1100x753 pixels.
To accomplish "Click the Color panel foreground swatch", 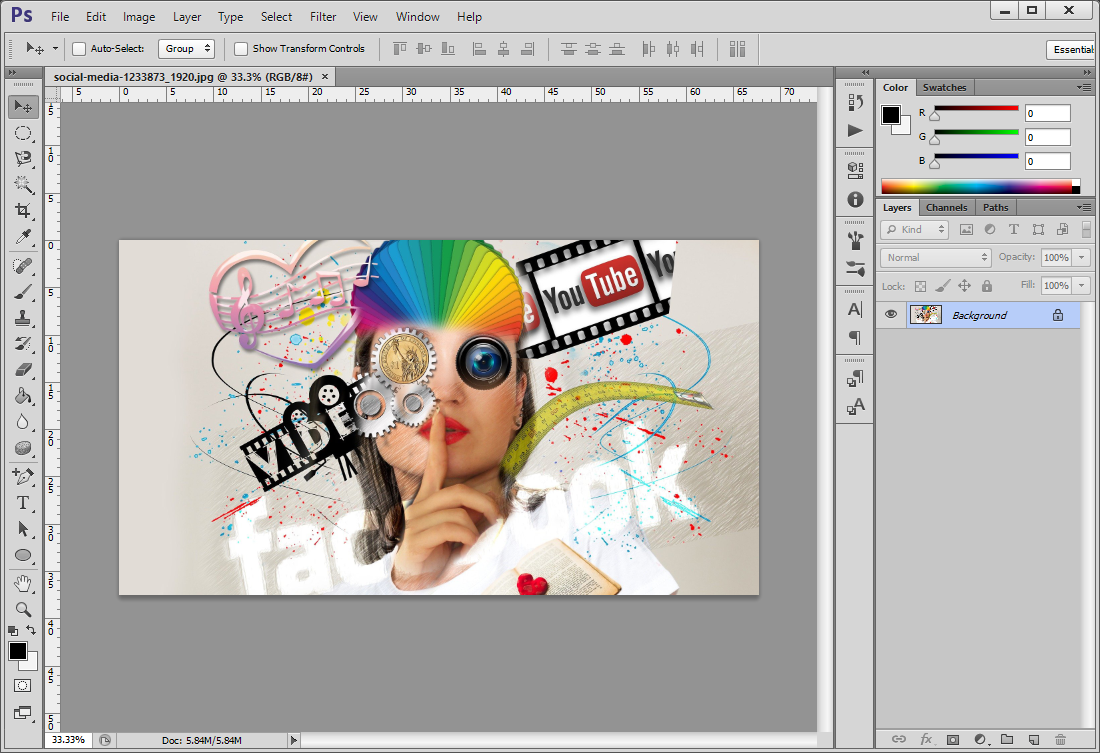I will 891,114.
